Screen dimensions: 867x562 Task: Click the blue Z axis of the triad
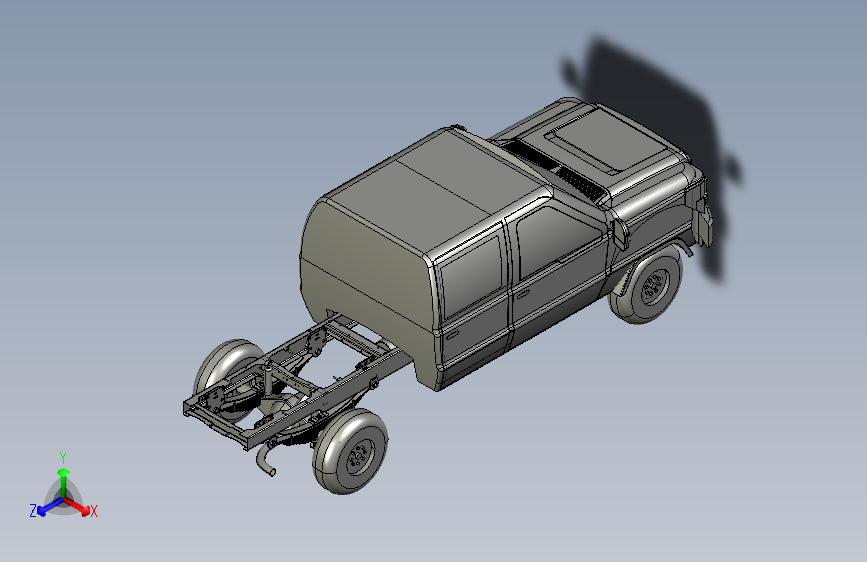50,507
